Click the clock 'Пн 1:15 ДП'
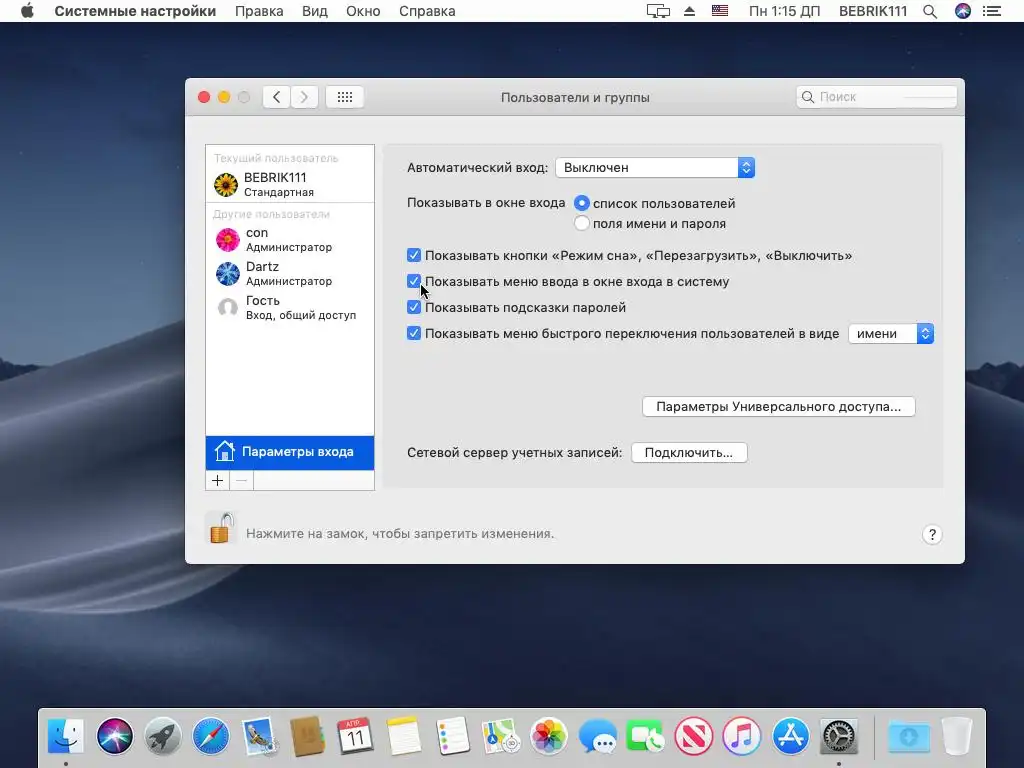The width and height of the screenshot is (1024, 768). click(784, 11)
